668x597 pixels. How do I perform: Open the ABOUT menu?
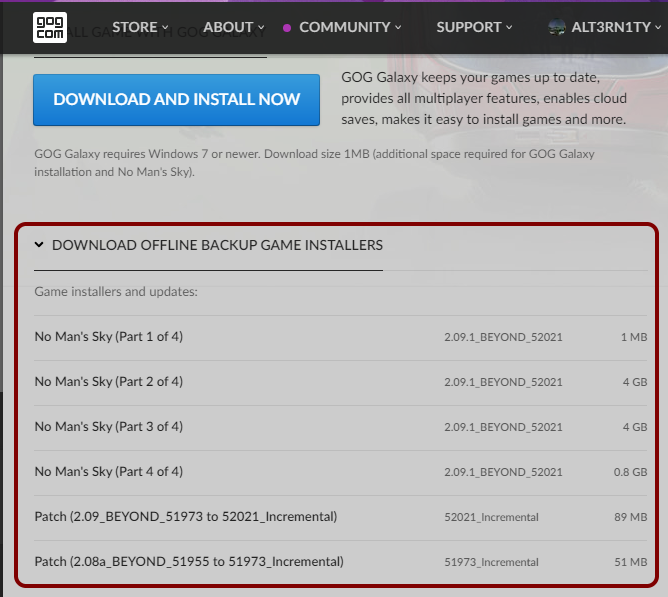click(x=233, y=27)
